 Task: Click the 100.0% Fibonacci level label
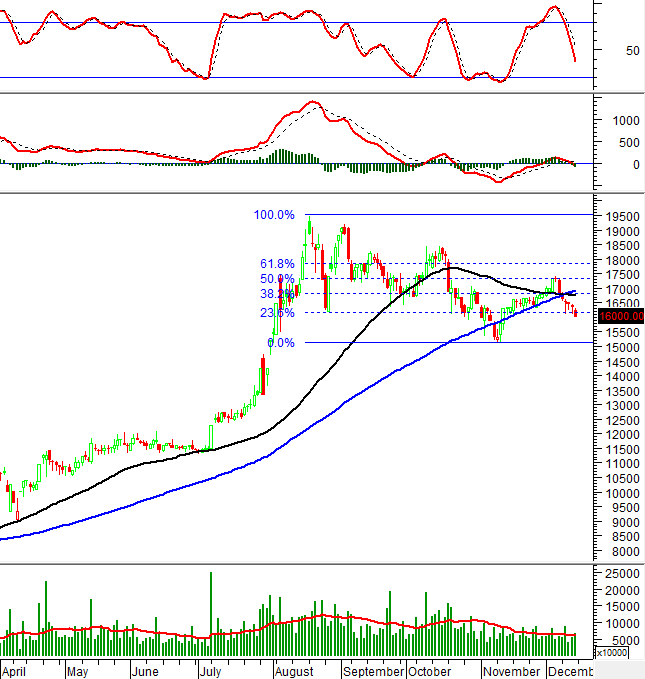(x=273, y=215)
